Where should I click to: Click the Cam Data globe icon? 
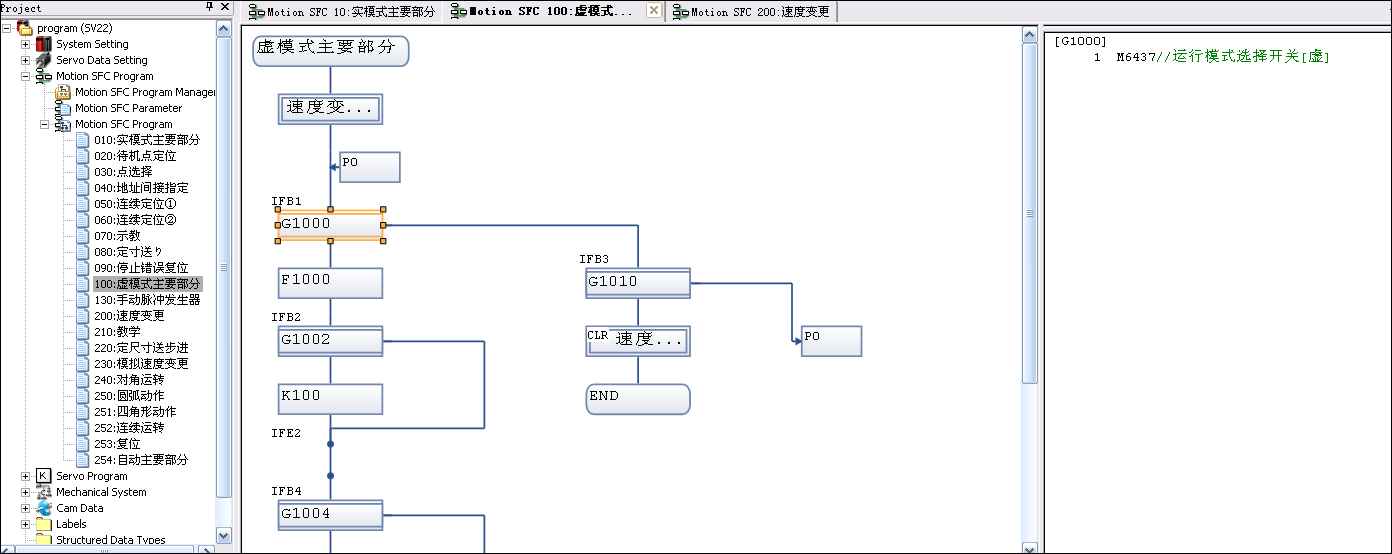click(x=43, y=508)
